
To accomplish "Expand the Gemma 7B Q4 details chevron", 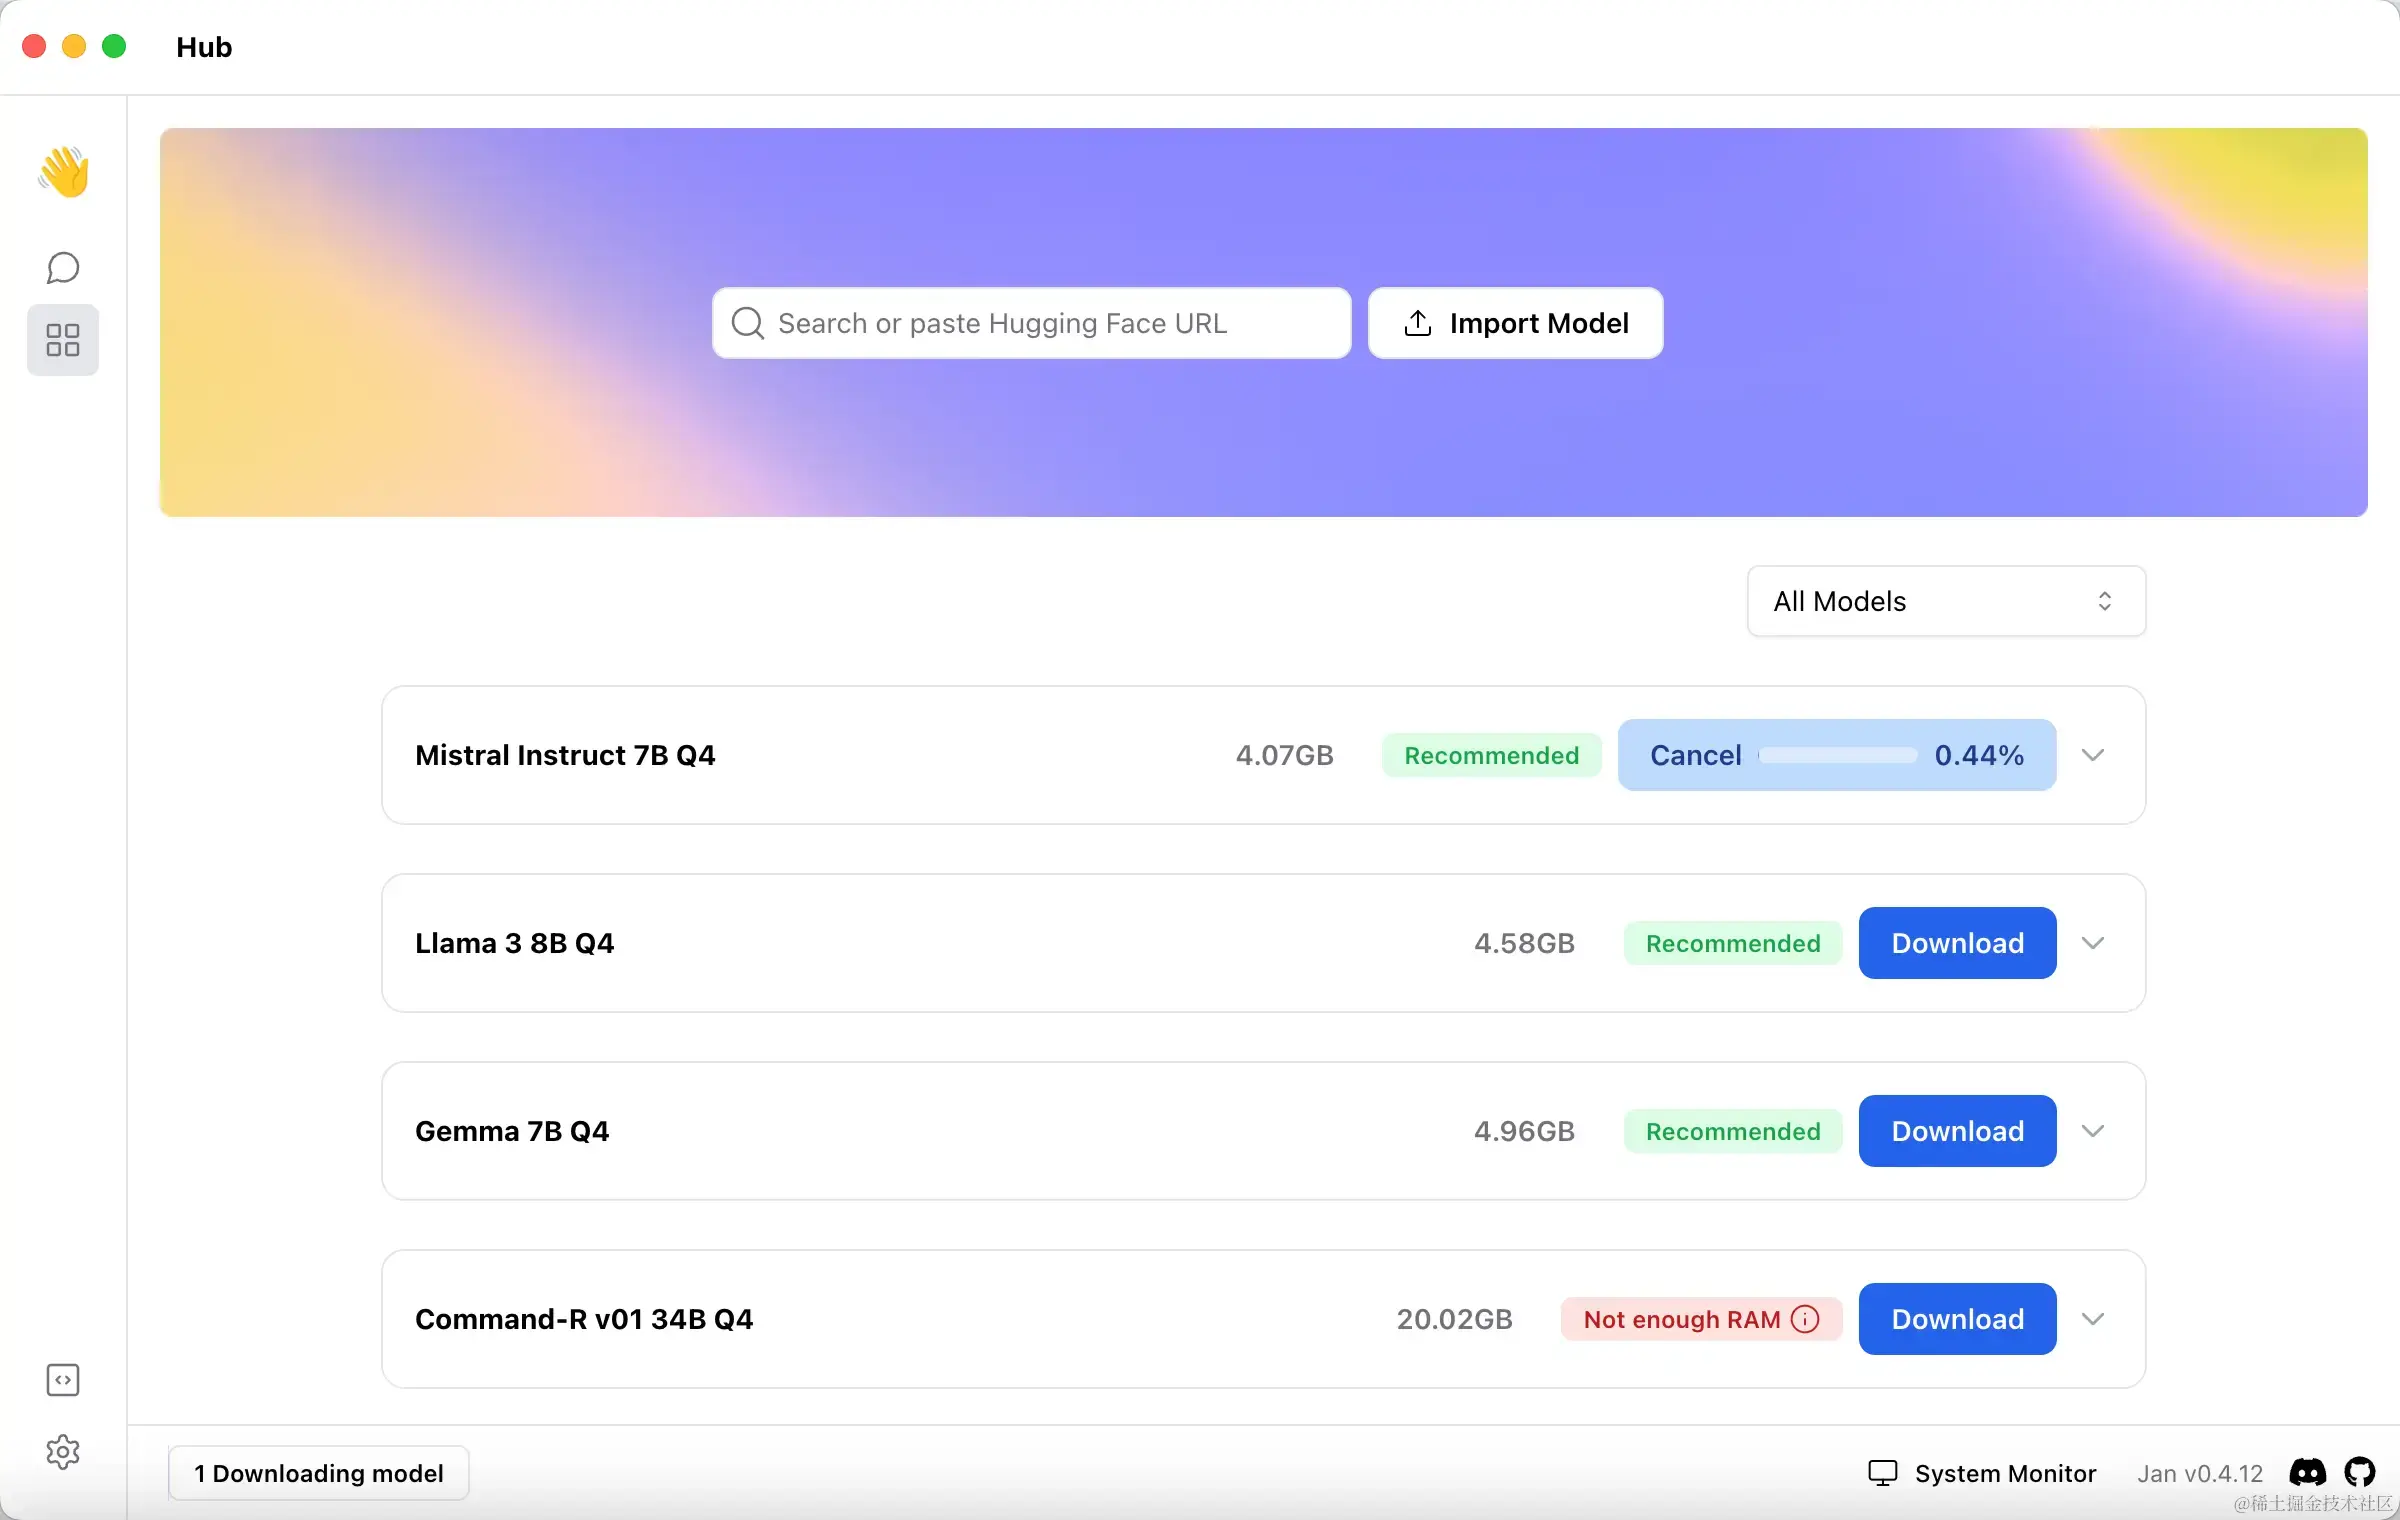I will pyautogui.click(x=2093, y=1131).
